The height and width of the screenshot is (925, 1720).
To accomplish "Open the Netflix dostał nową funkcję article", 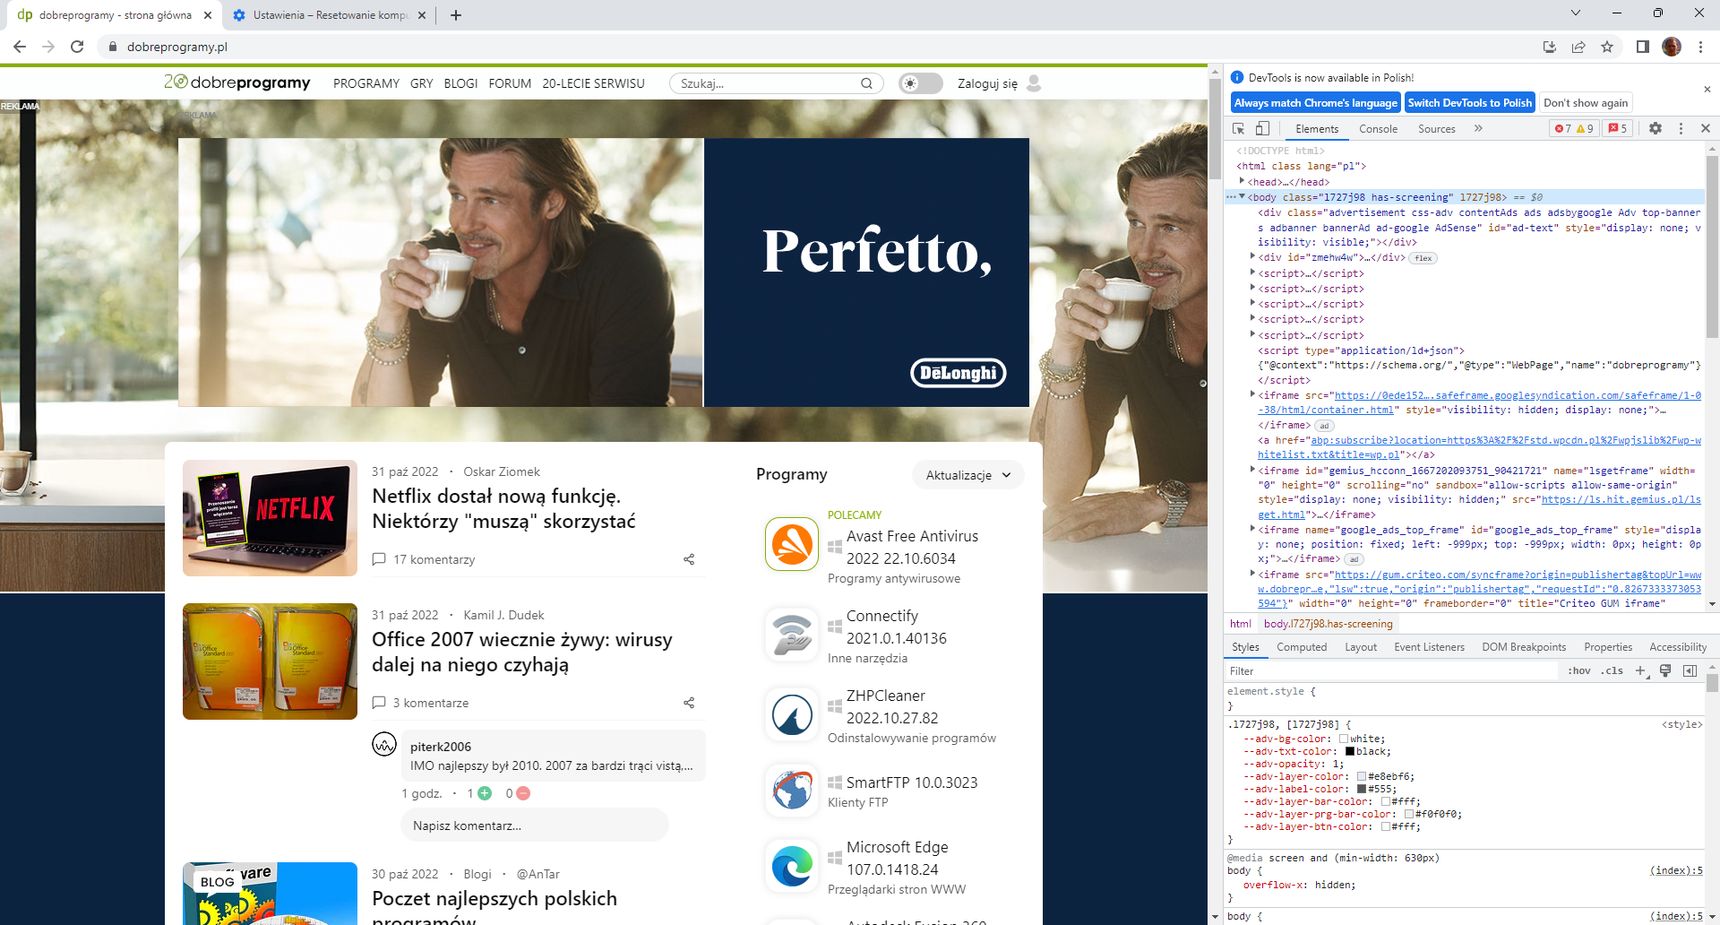I will coord(503,508).
